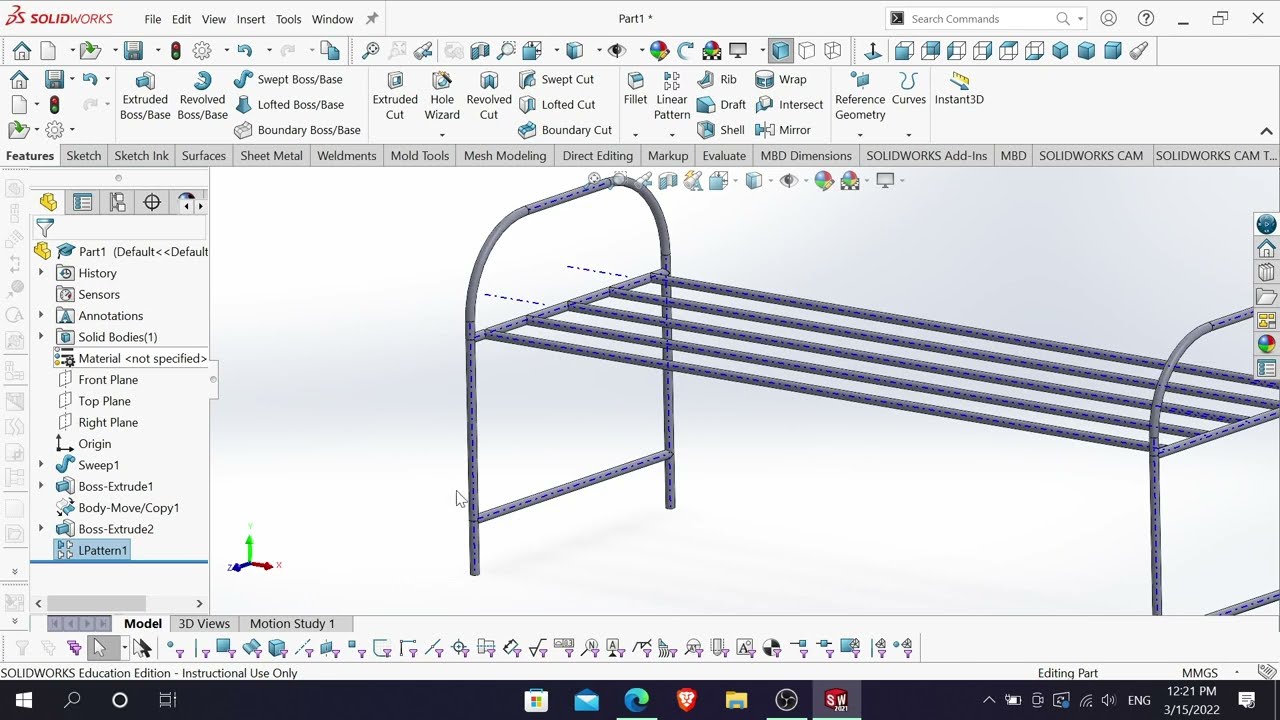The width and height of the screenshot is (1280, 720).
Task: Switch to the Surfaces tab
Action: (204, 155)
